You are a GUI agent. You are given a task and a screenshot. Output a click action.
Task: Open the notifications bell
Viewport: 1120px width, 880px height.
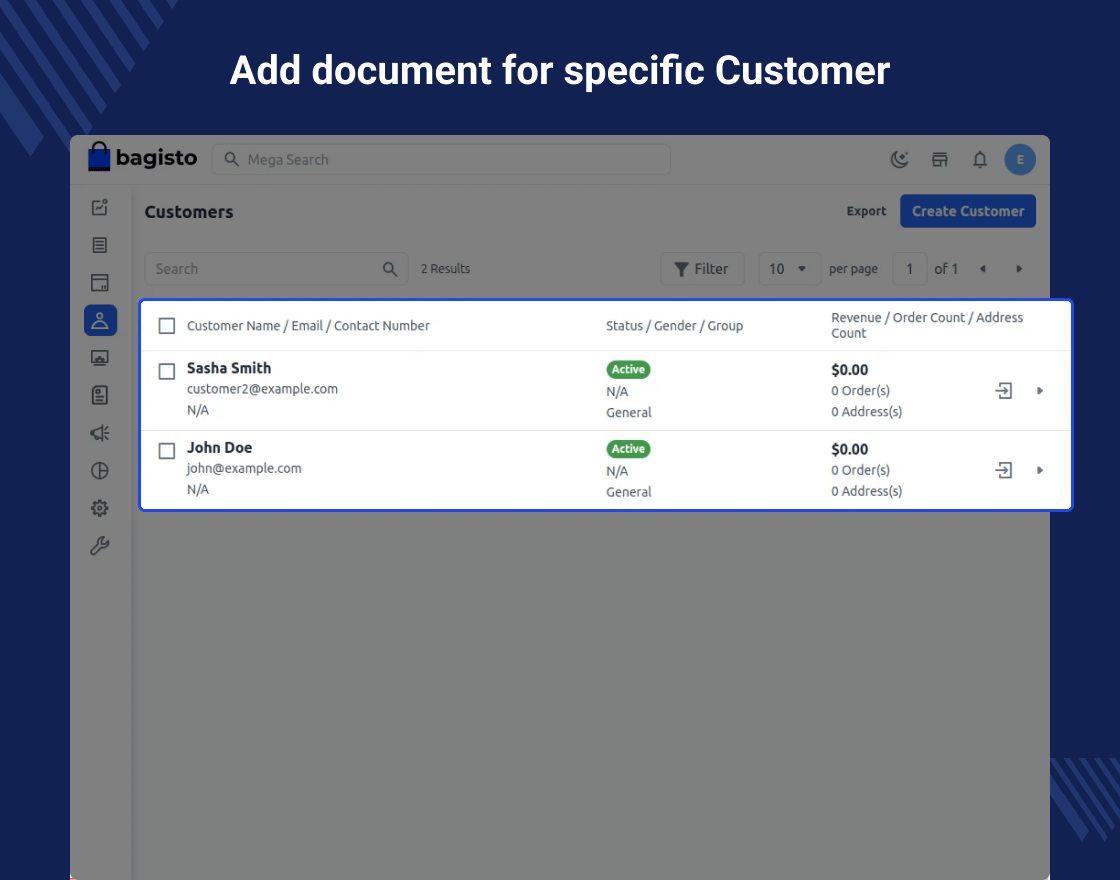click(980, 159)
